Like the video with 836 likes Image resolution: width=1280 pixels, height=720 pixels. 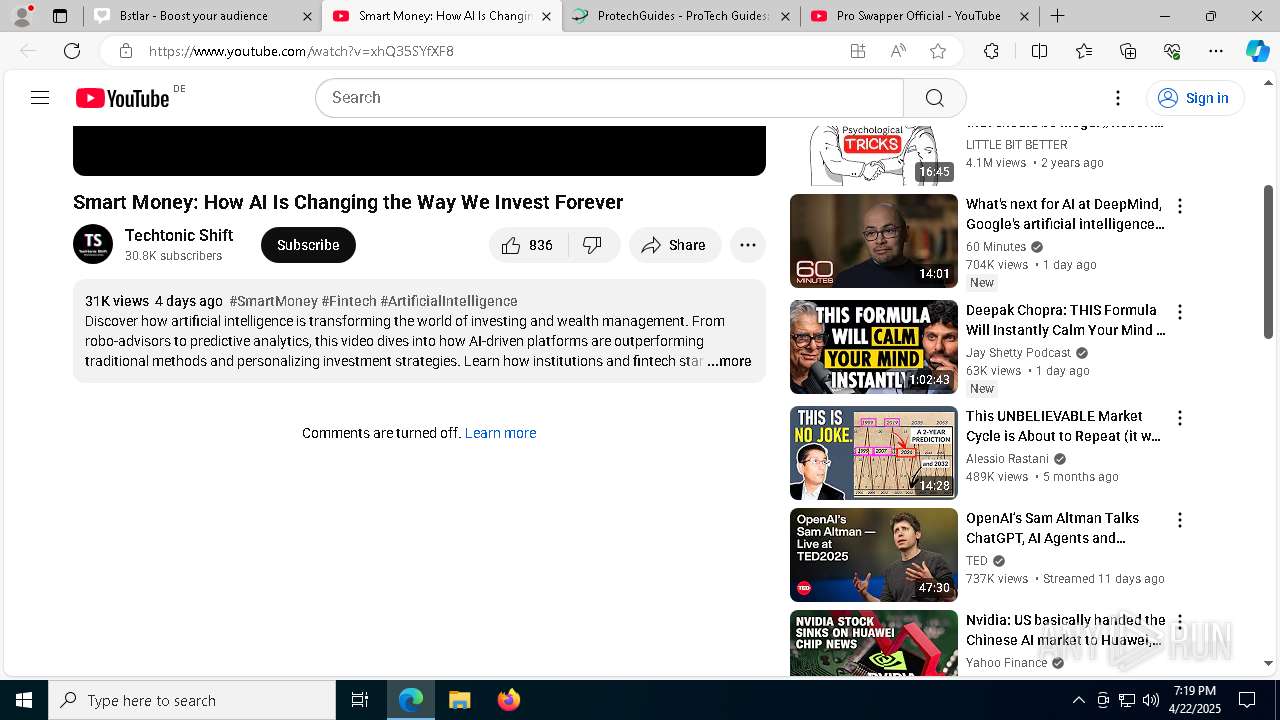point(528,245)
